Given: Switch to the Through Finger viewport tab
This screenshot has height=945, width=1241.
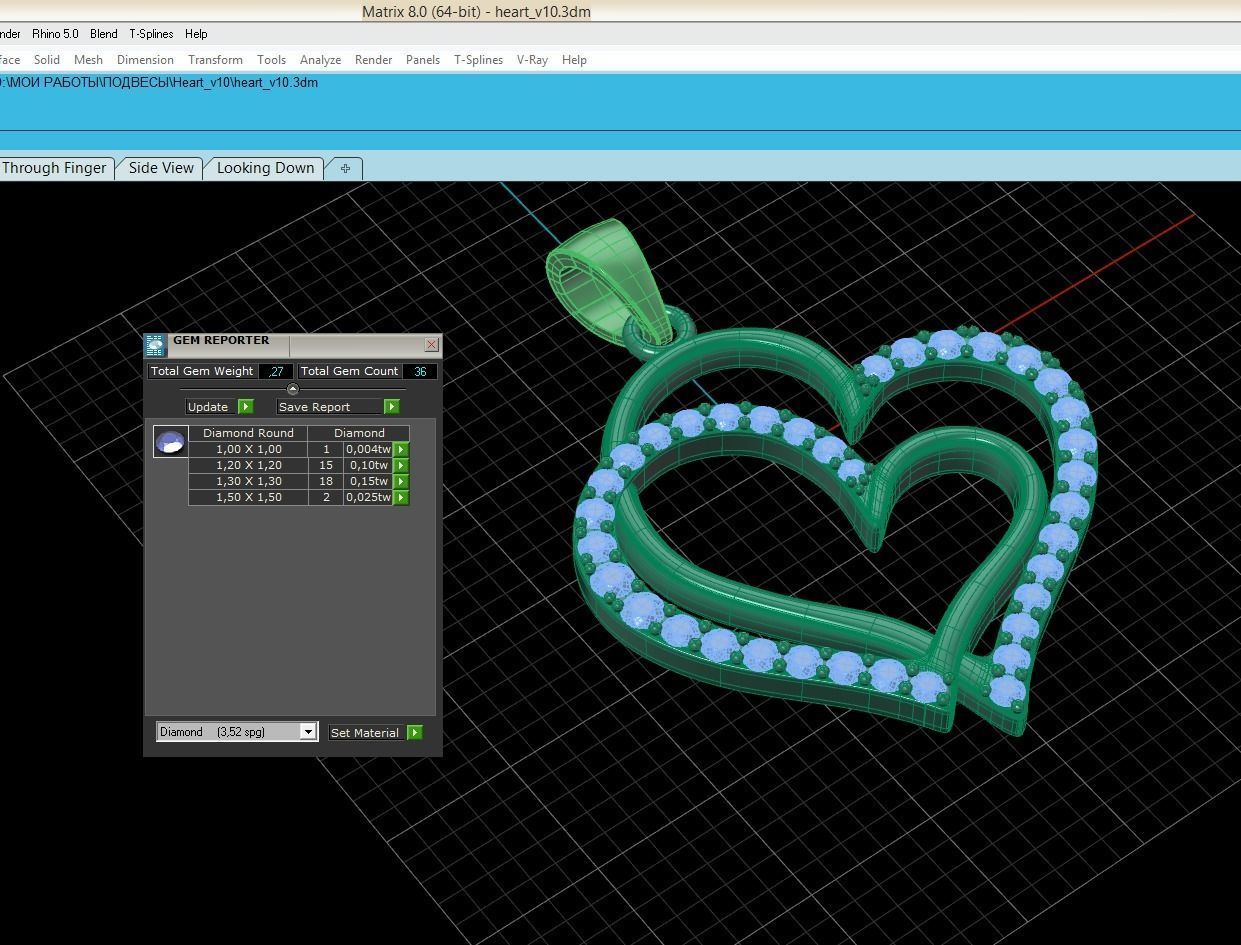Looking at the screenshot, I should pos(54,168).
